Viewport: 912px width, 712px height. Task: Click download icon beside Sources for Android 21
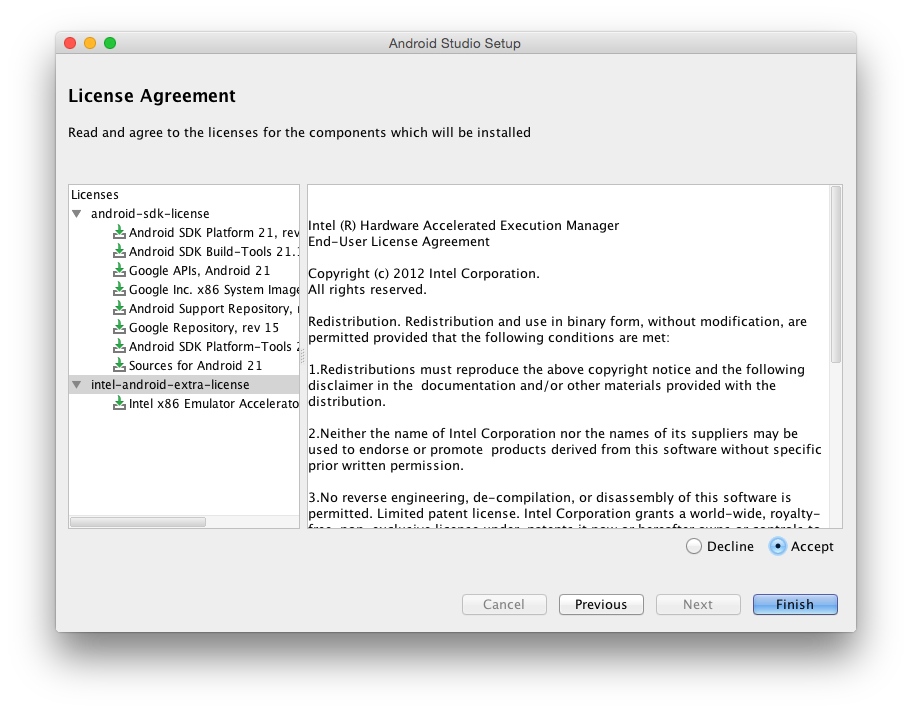click(x=119, y=365)
